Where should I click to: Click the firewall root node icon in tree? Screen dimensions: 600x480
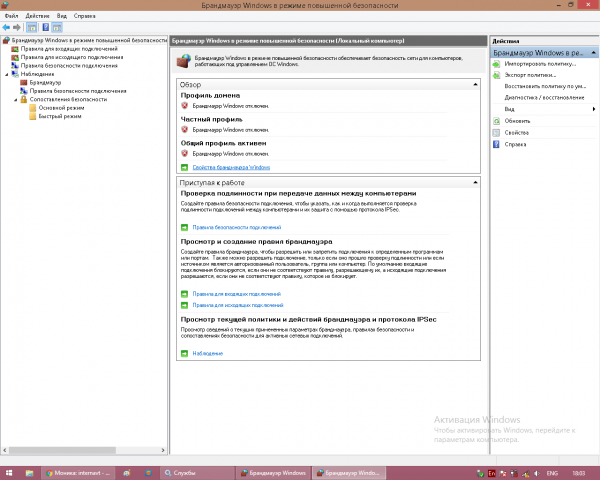(x=6, y=40)
